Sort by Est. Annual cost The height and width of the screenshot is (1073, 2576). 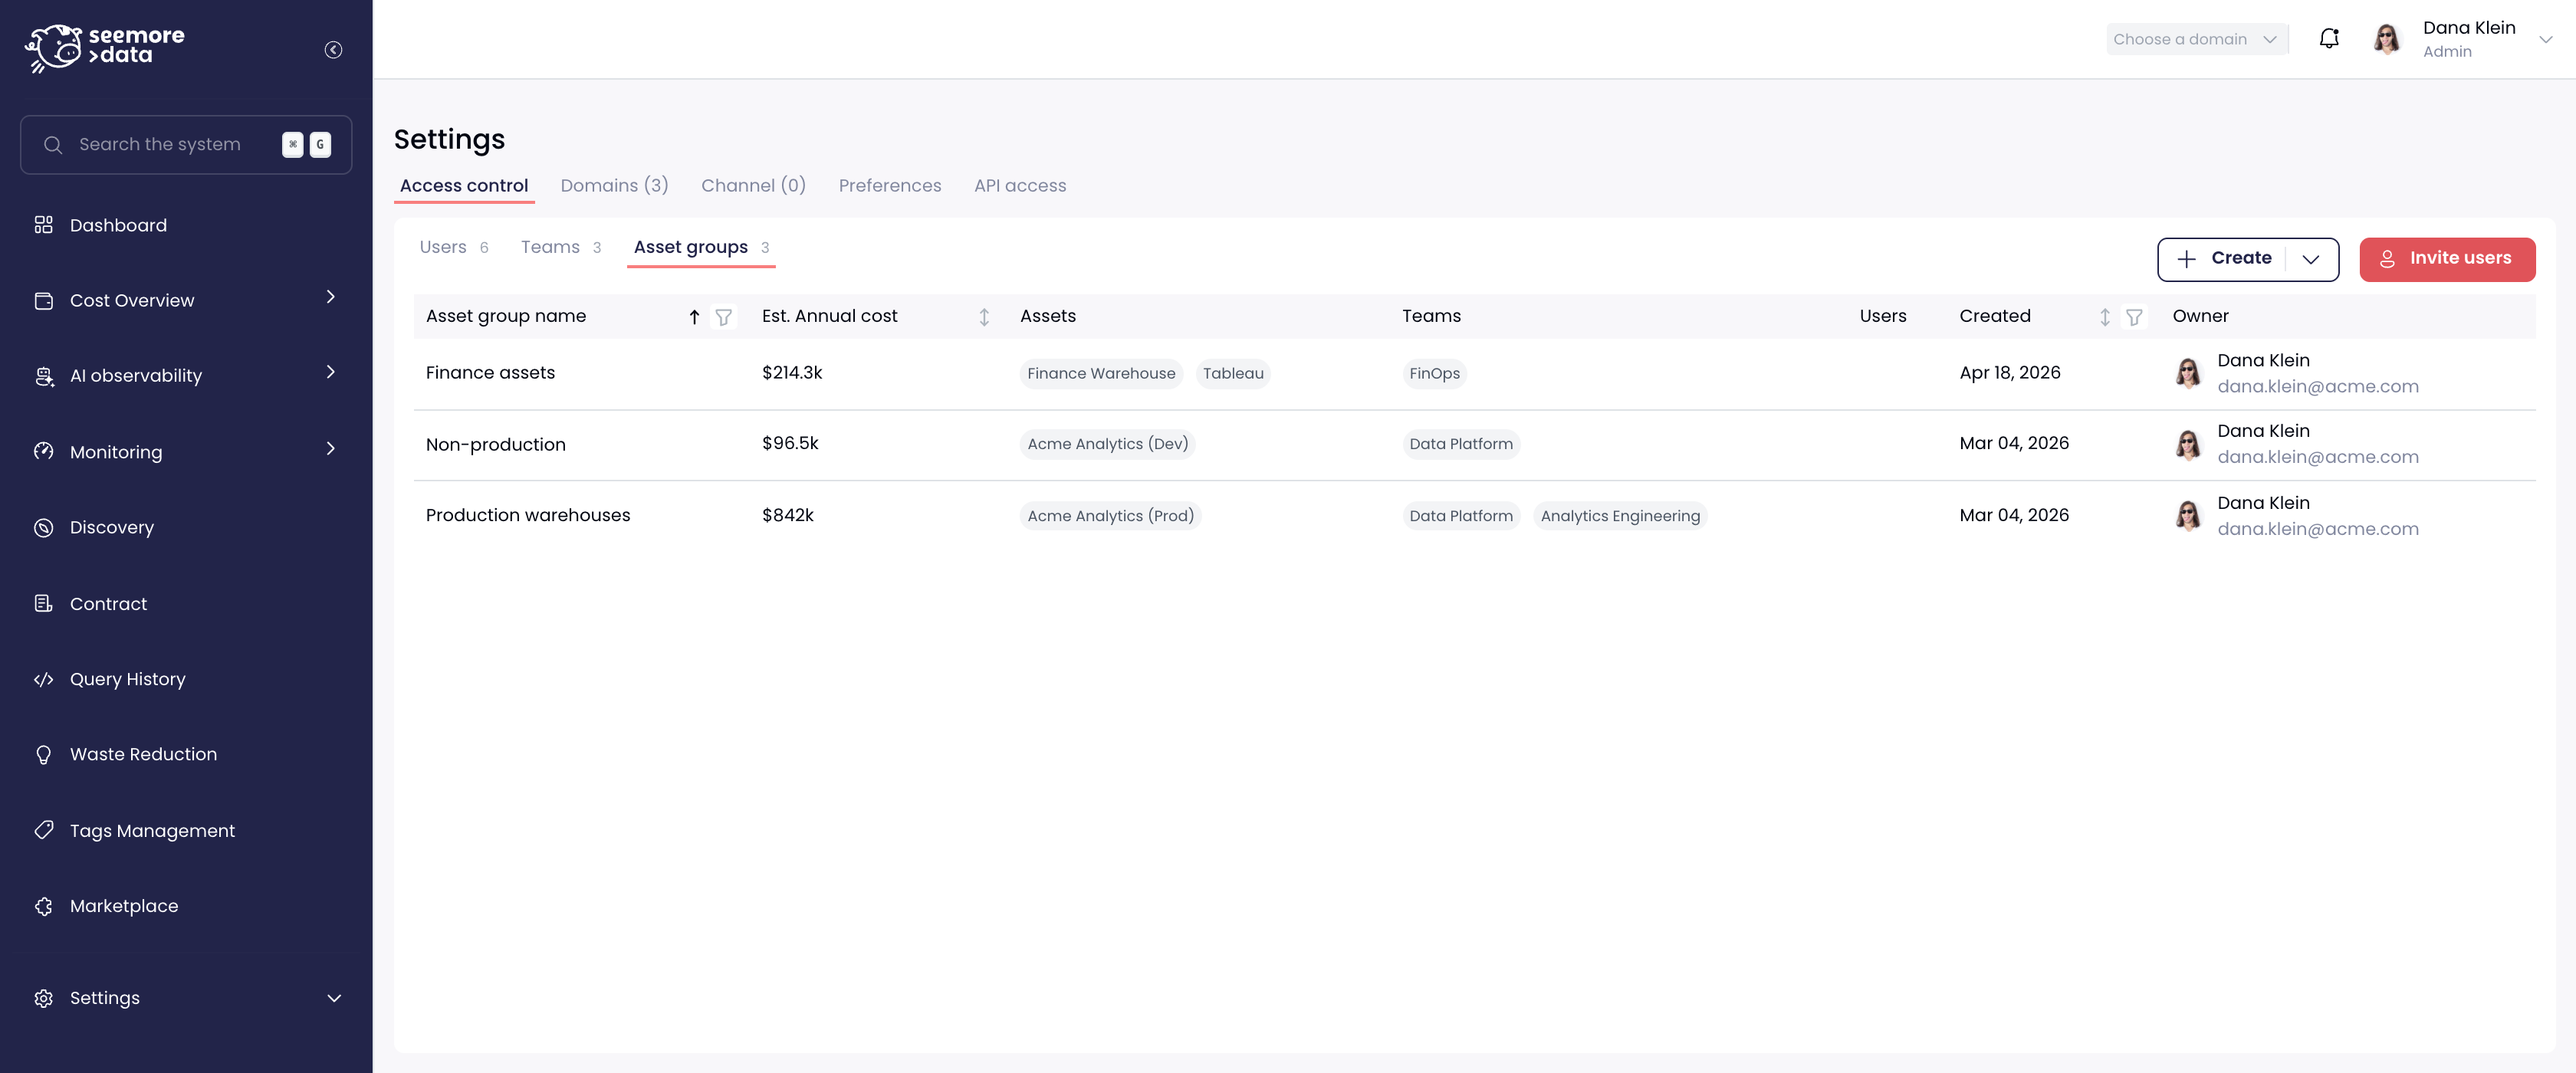click(x=984, y=317)
